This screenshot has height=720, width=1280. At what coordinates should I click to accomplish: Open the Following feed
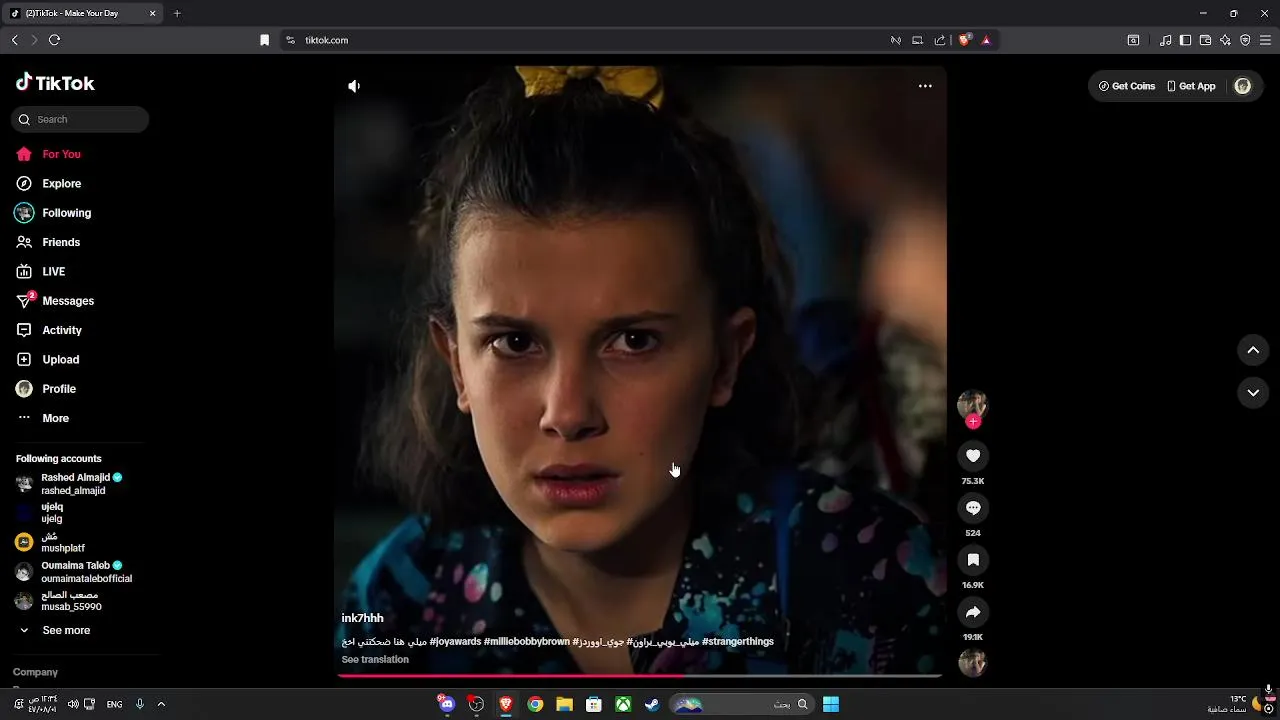(53, 213)
